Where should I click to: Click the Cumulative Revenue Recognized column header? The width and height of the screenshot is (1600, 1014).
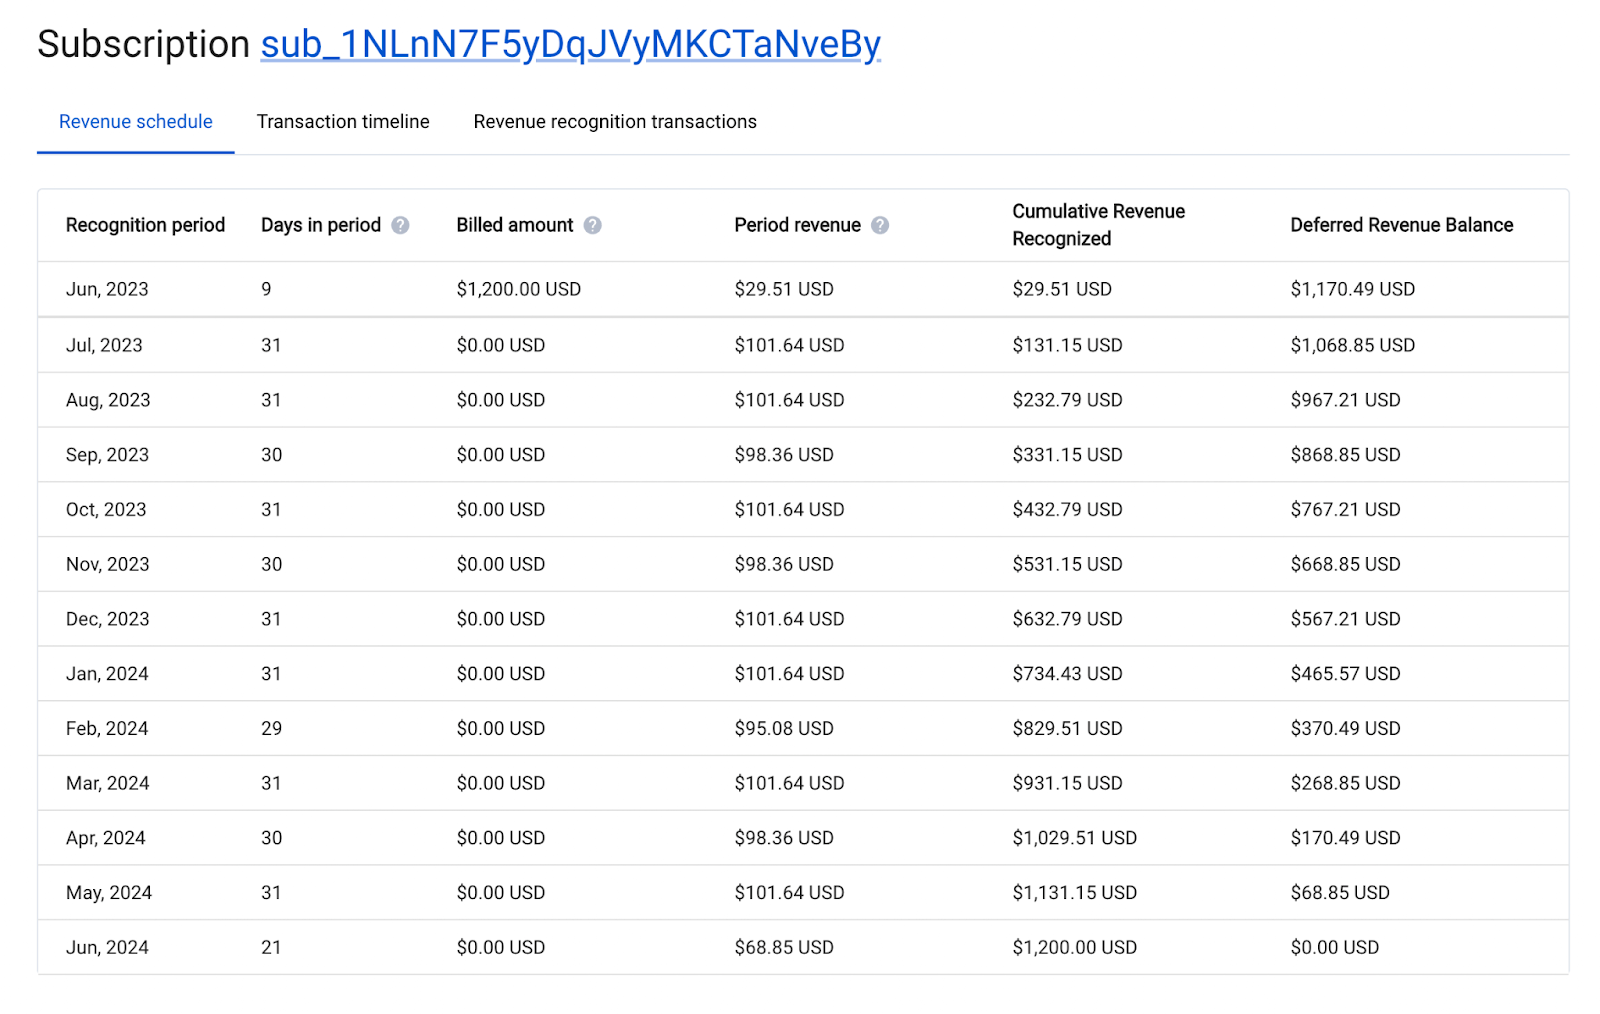(1098, 225)
